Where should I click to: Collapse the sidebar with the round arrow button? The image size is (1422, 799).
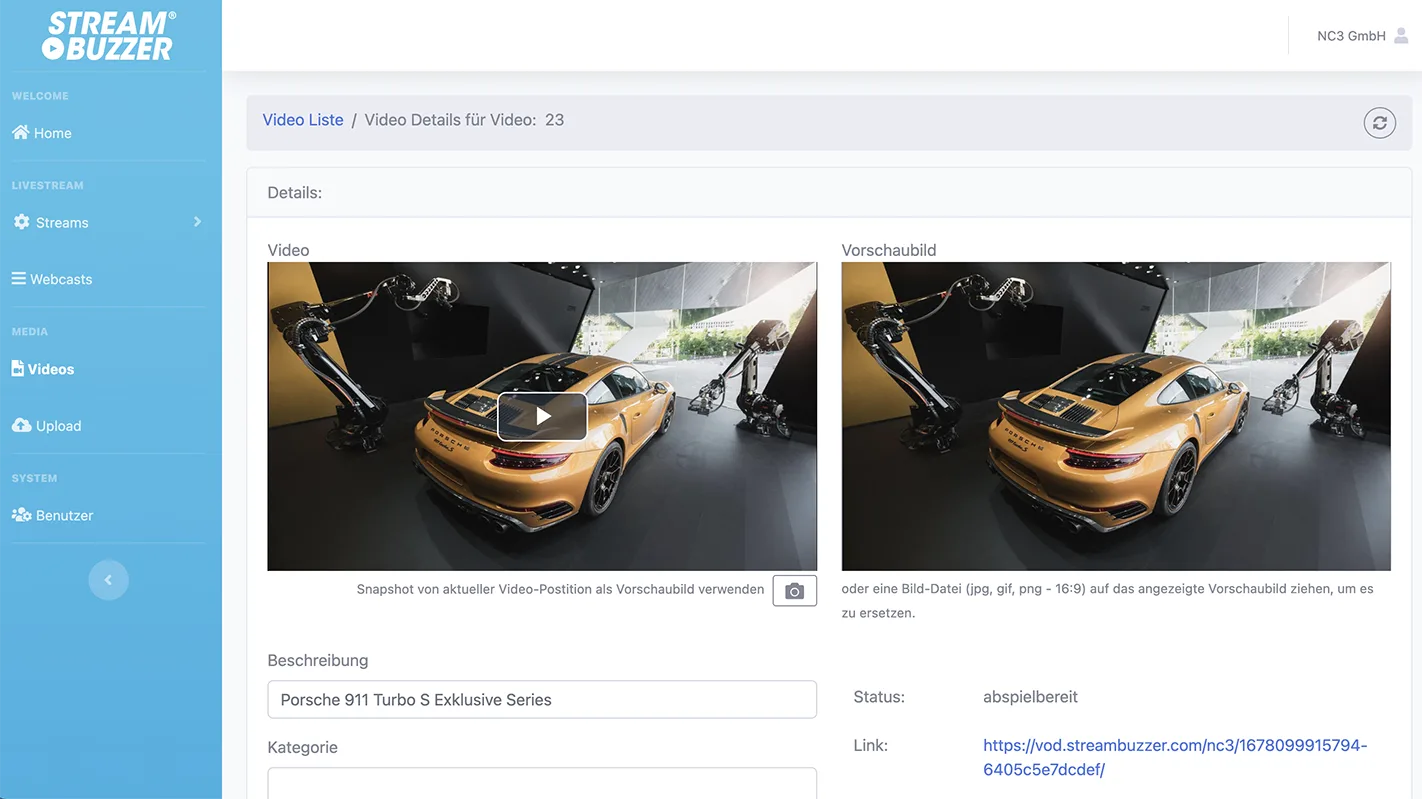108,580
